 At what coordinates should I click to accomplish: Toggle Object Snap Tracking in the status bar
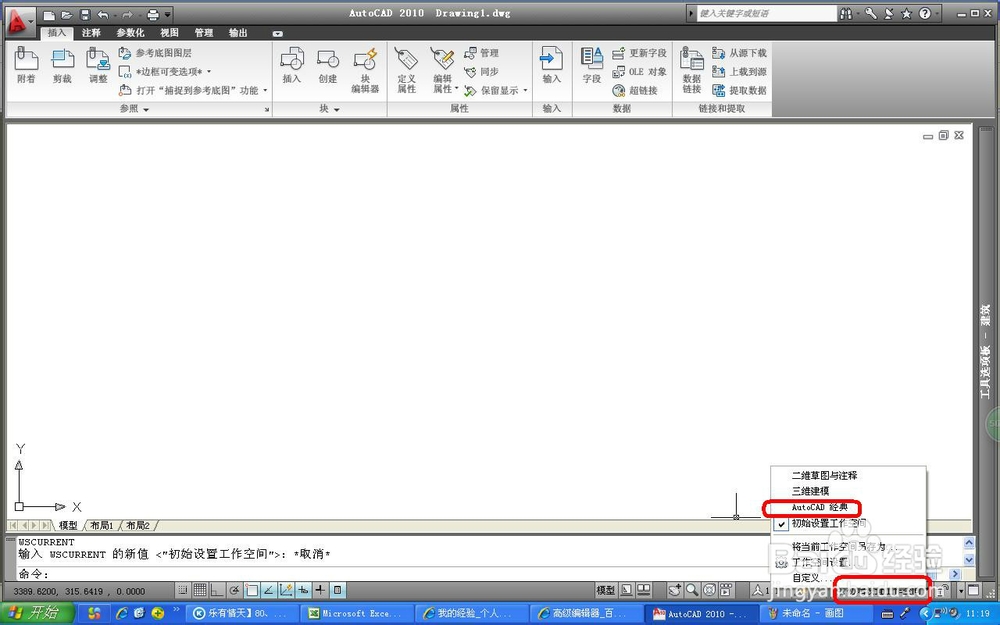[x=268, y=591]
